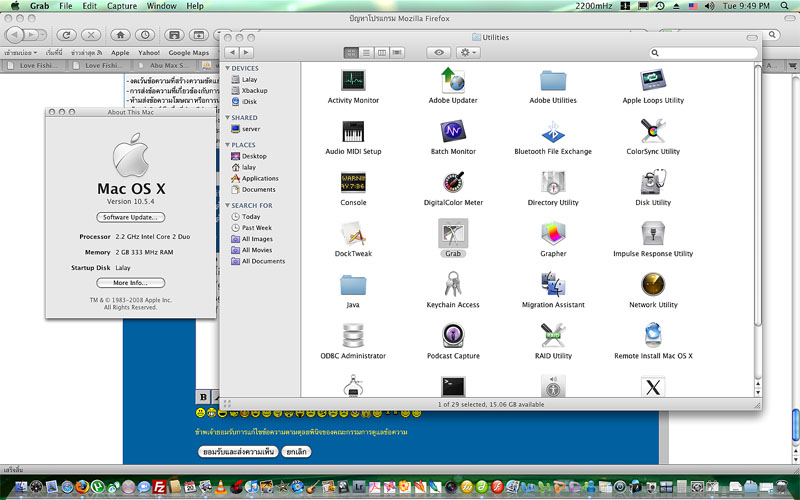Open Directory Utility
This screenshot has width=800, height=500.
pyautogui.click(x=553, y=183)
